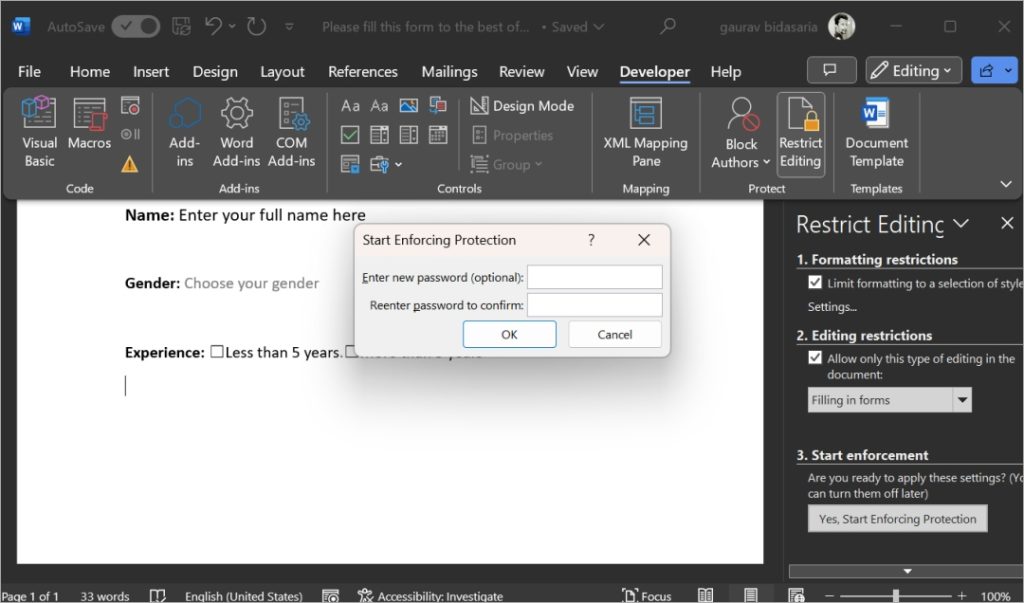Open the Visual Basic editor
Image resolution: width=1024 pixels, height=603 pixels.
(39, 131)
